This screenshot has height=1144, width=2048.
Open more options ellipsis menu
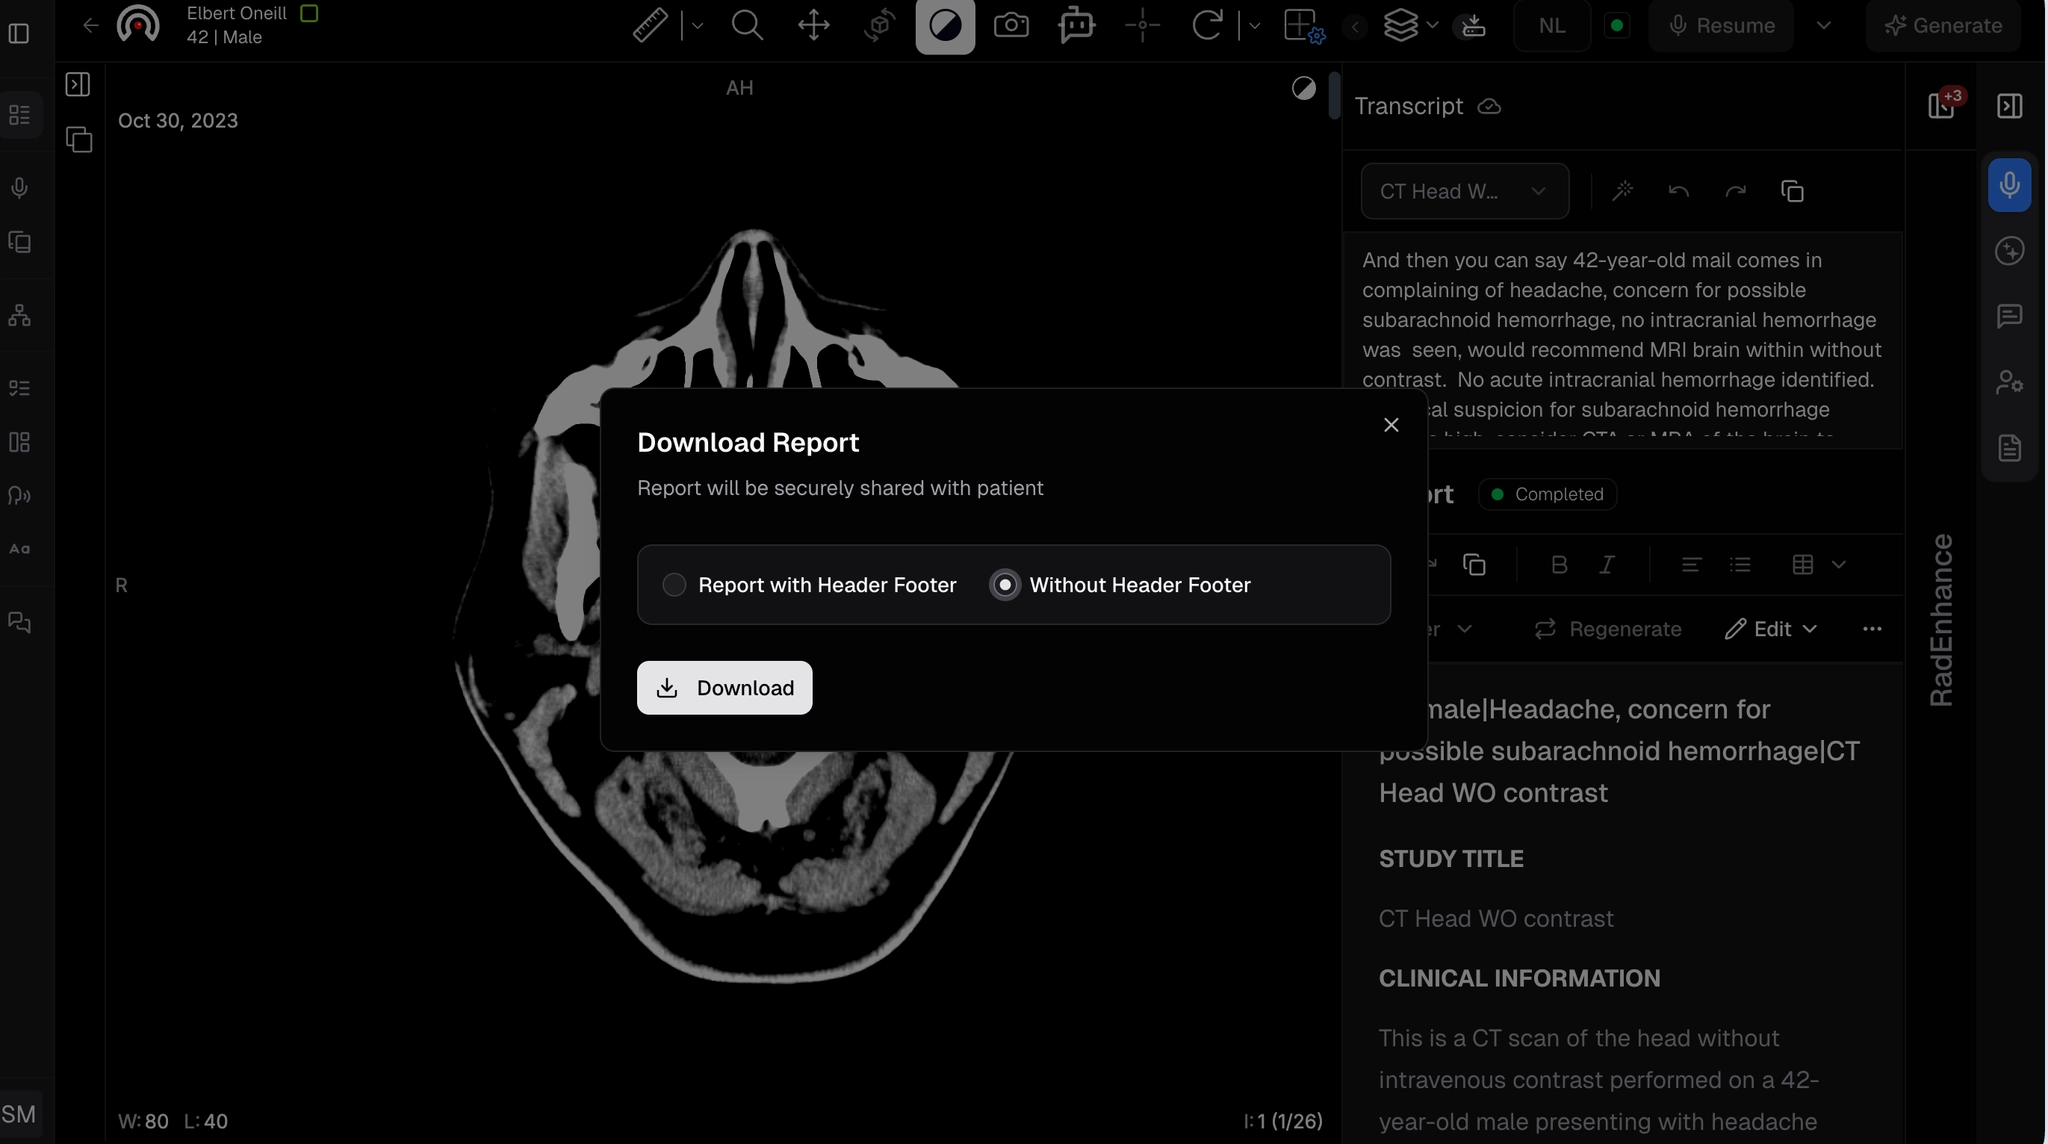pyautogui.click(x=1872, y=629)
